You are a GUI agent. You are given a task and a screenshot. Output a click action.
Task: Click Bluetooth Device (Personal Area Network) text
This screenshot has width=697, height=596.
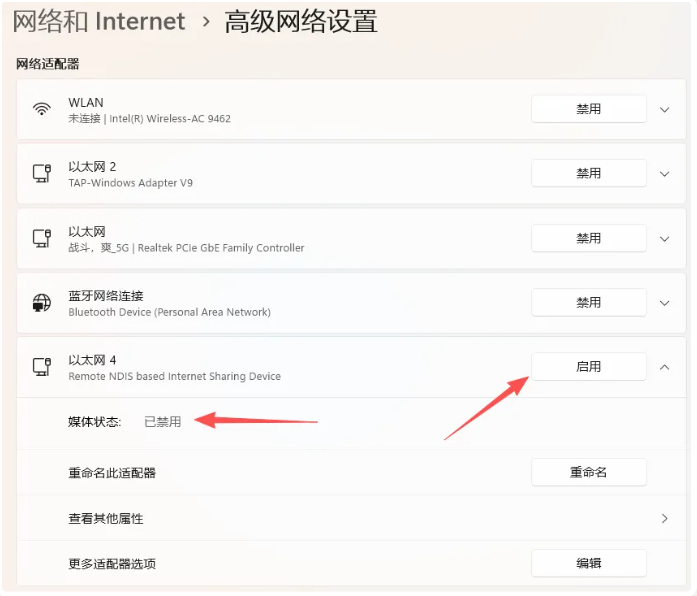pyautogui.click(x=169, y=312)
